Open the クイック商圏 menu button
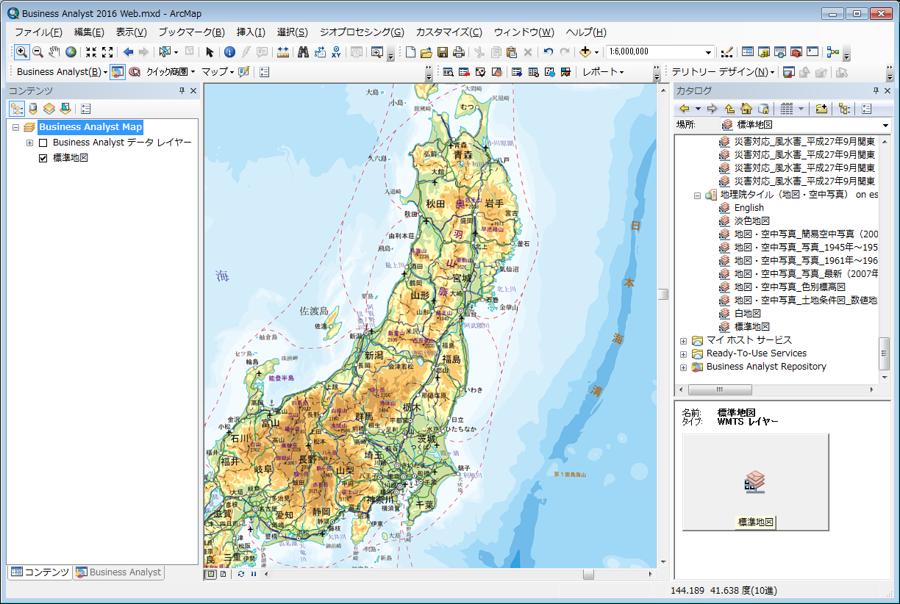The height and width of the screenshot is (604, 900). coord(170,72)
